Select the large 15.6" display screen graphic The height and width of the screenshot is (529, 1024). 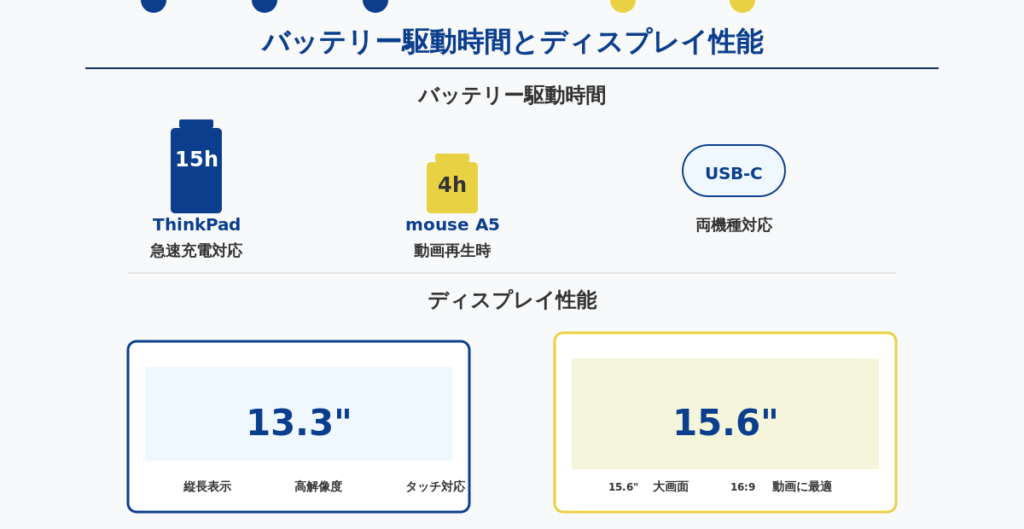pos(725,414)
